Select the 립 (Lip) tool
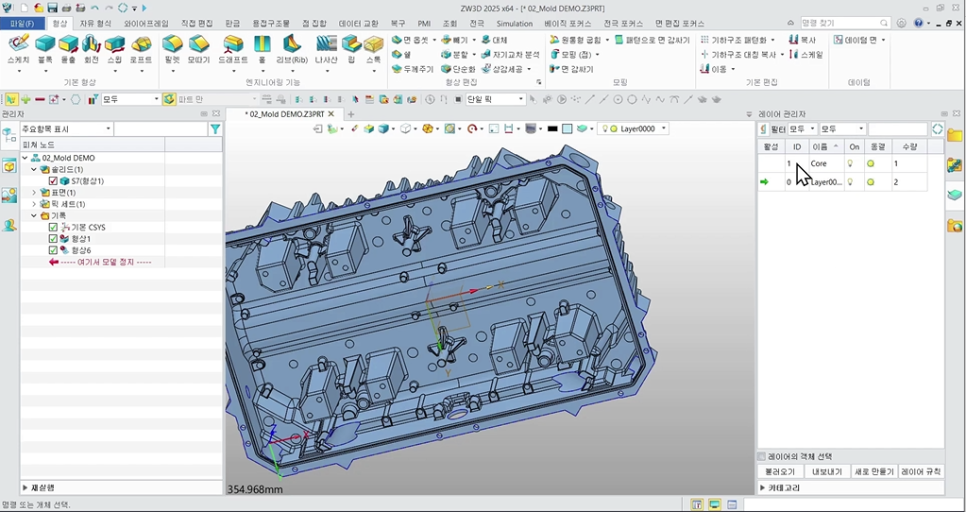The image size is (966, 512). [351, 44]
